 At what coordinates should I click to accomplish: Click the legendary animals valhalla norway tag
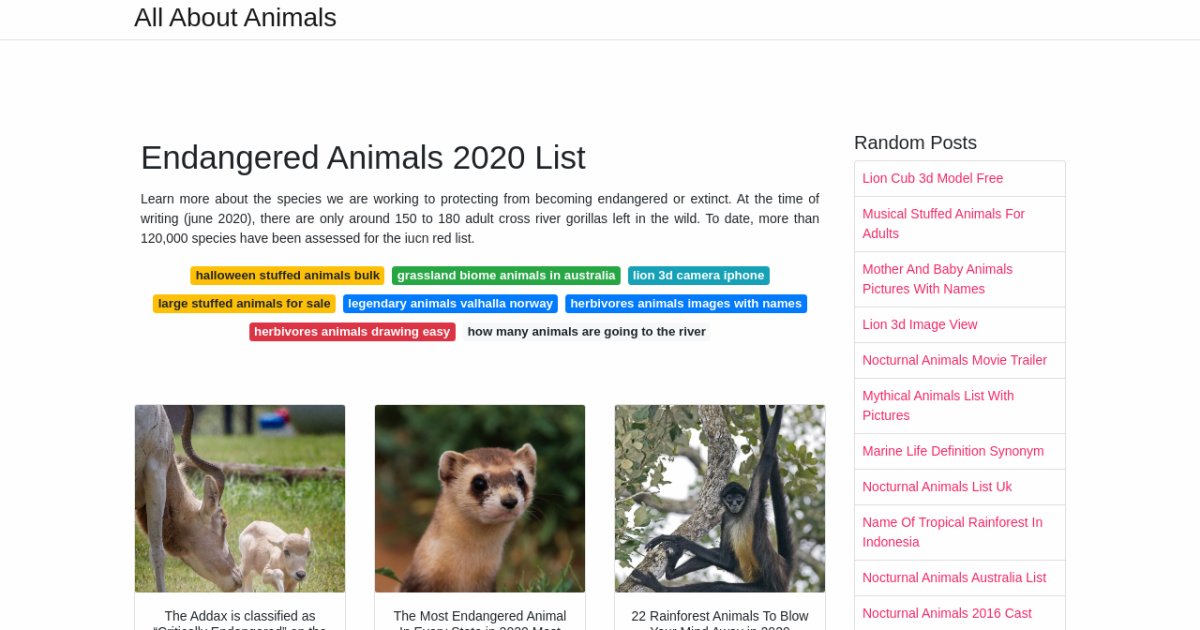pyautogui.click(x=450, y=304)
